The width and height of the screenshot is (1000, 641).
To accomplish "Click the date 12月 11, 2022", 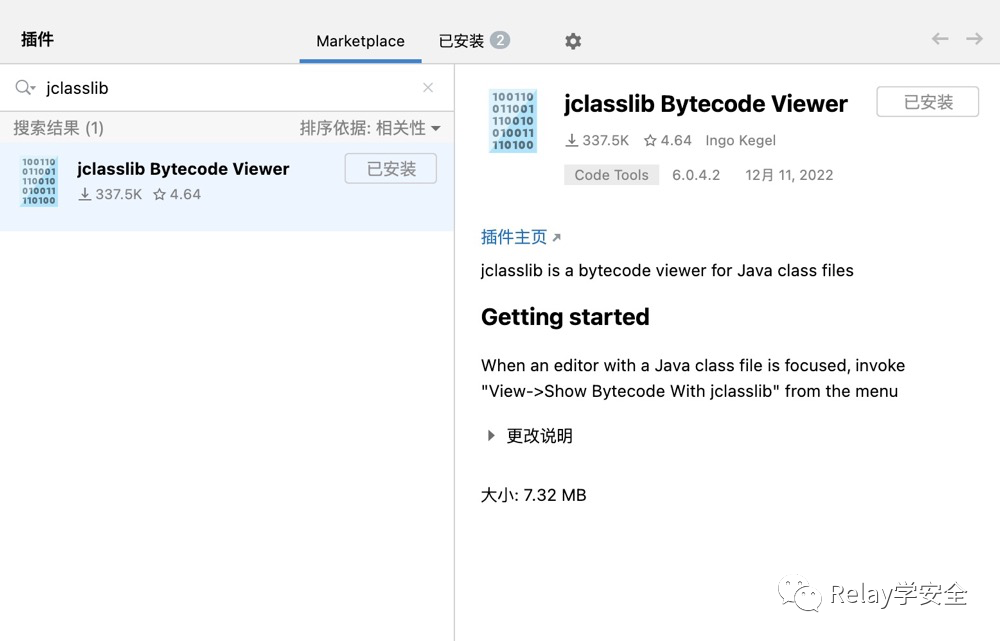I will 789,175.
